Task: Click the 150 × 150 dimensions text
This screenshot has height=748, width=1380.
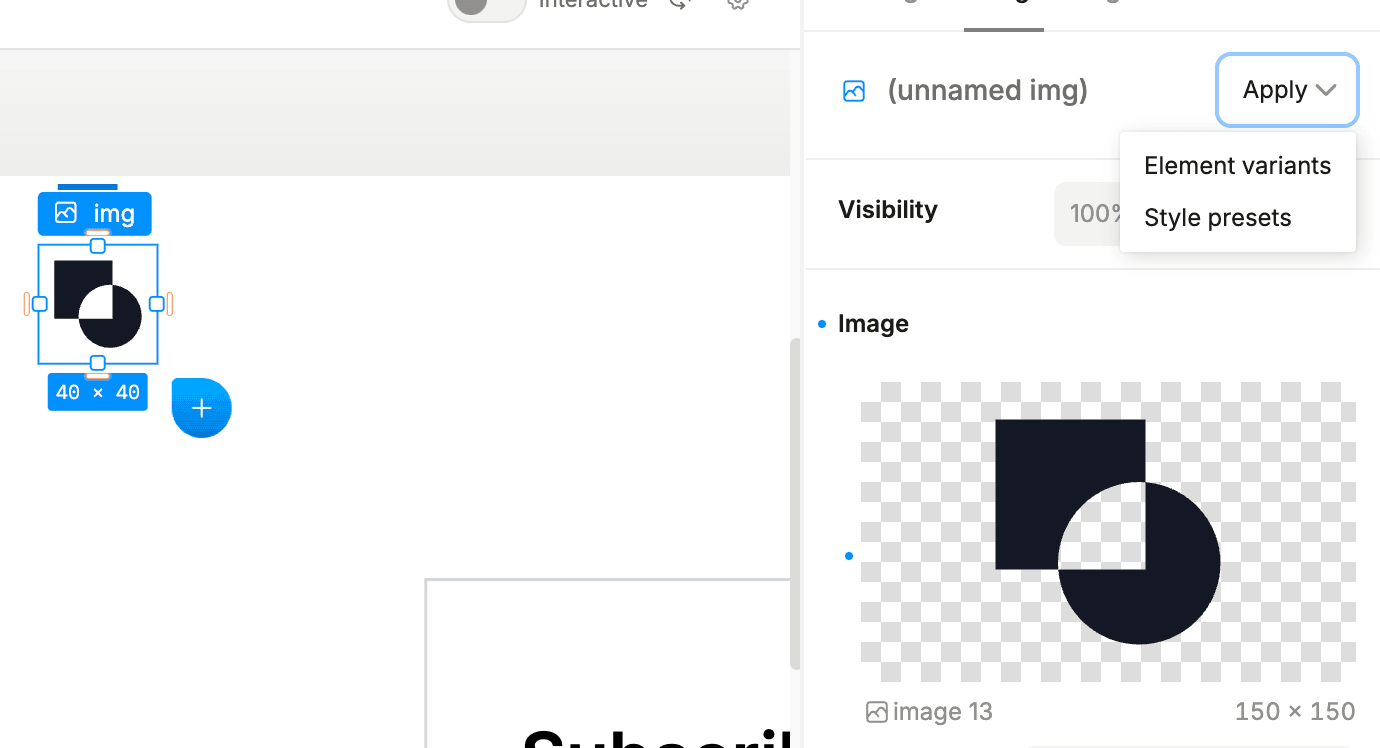Action: (x=1295, y=712)
